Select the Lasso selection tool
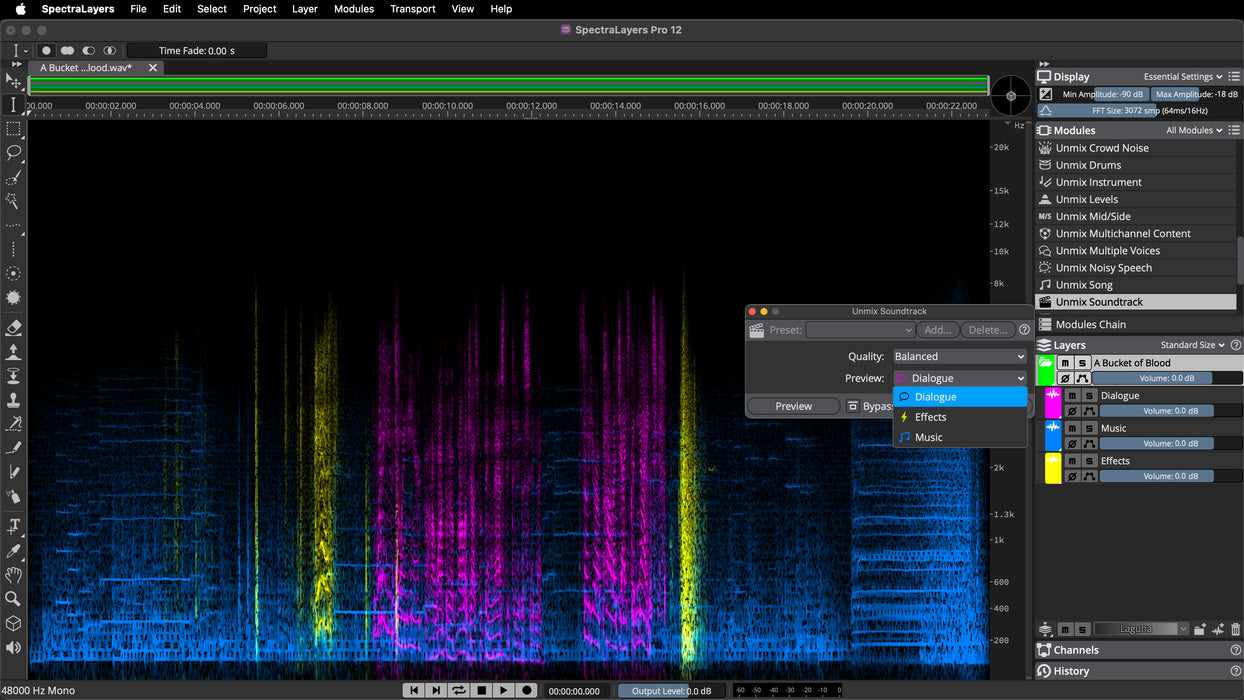The image size is (1244, 700). 13,153
